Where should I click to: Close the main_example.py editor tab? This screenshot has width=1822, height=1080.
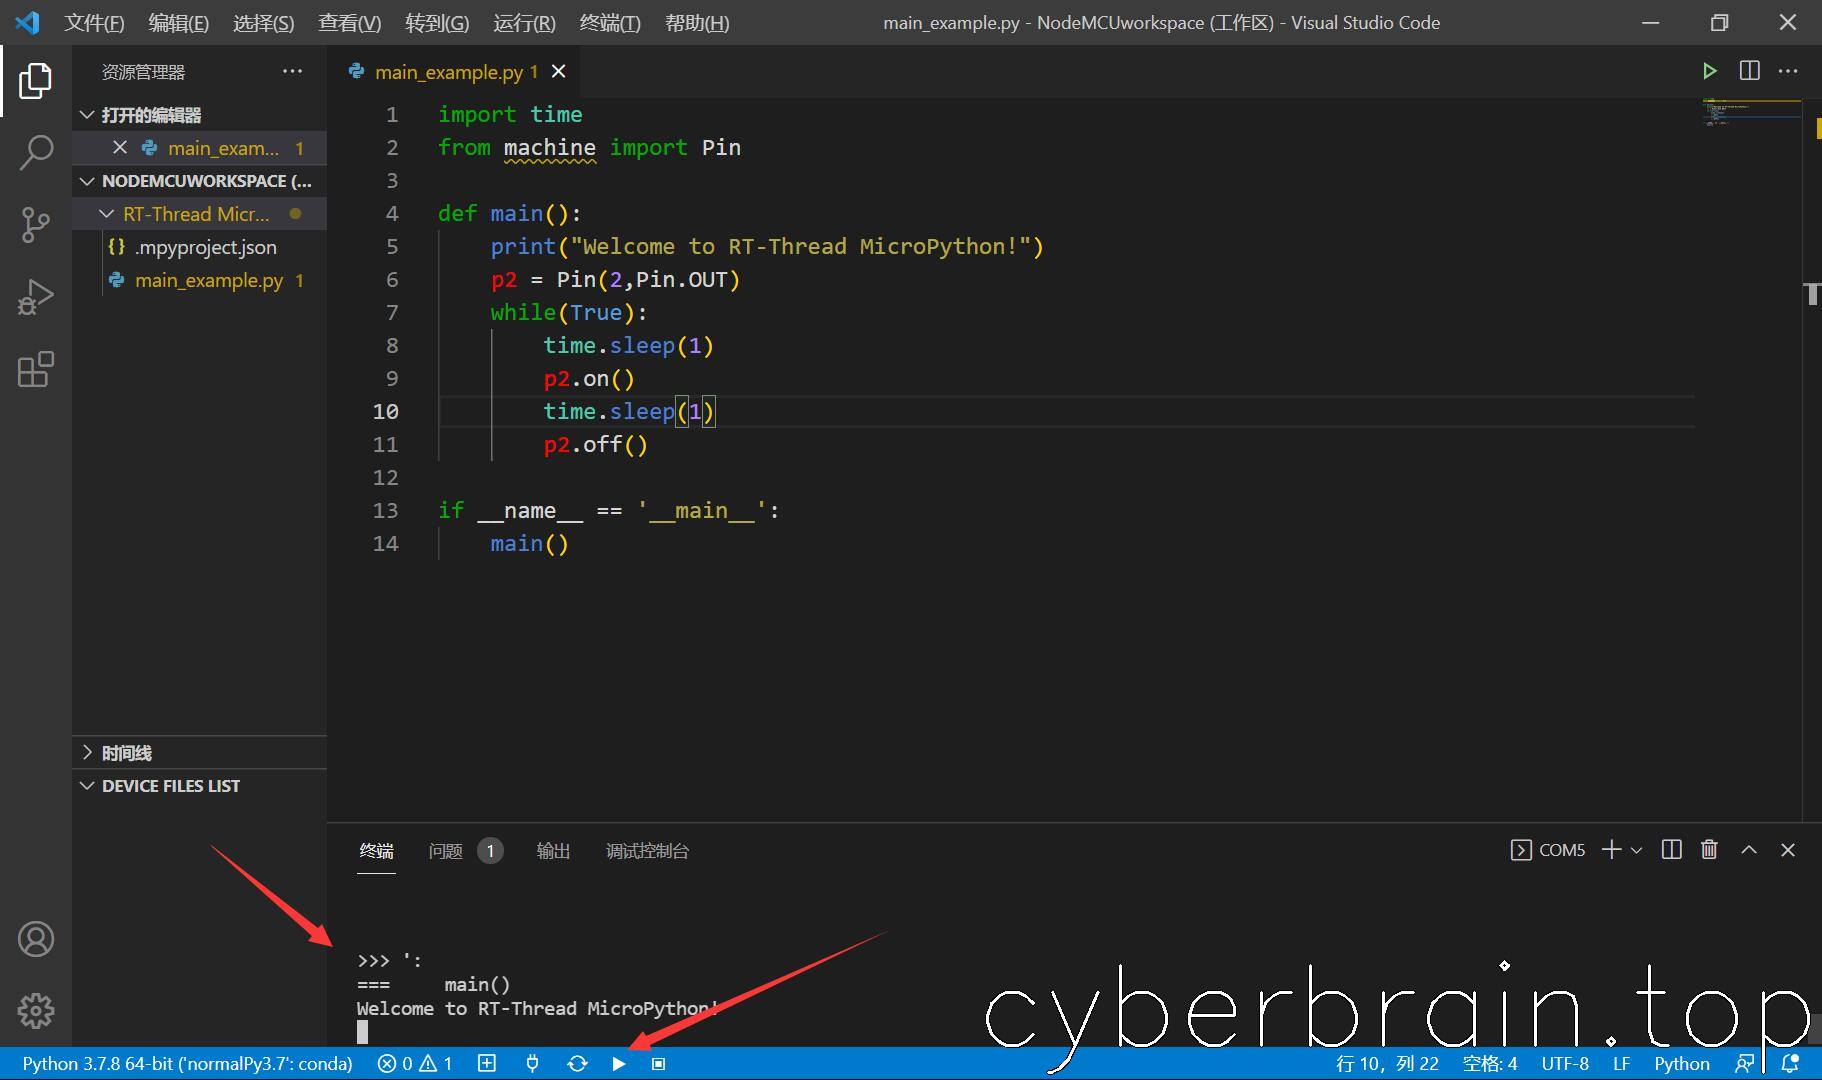point(559,71)
